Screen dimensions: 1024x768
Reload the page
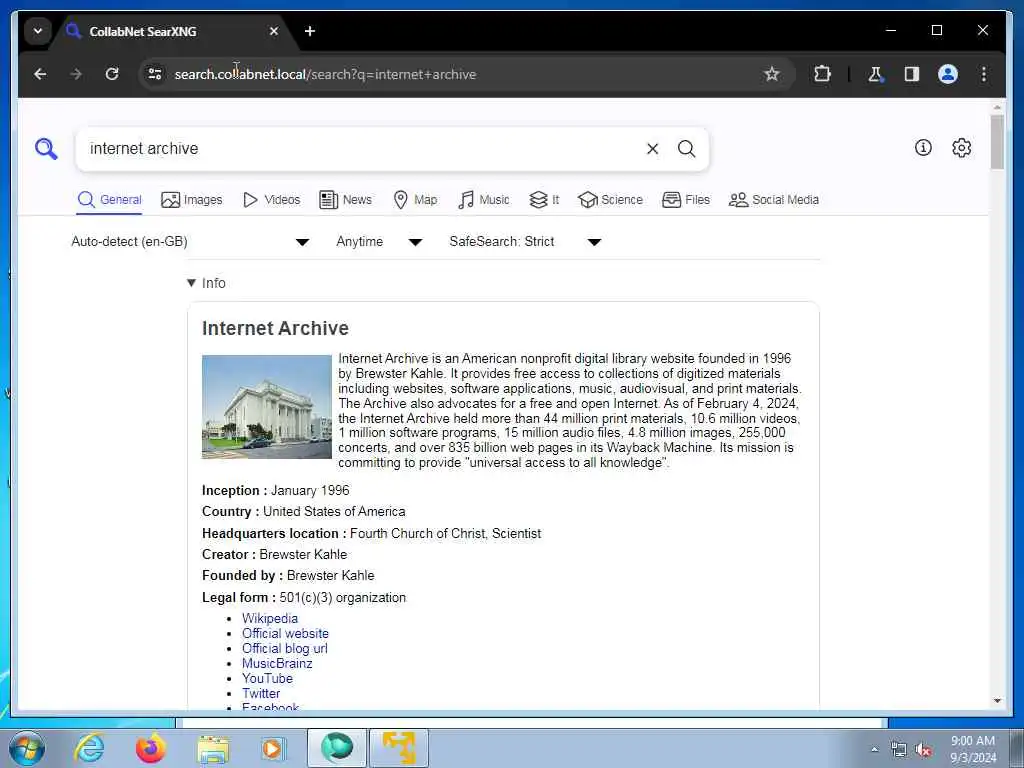point(112,74)
